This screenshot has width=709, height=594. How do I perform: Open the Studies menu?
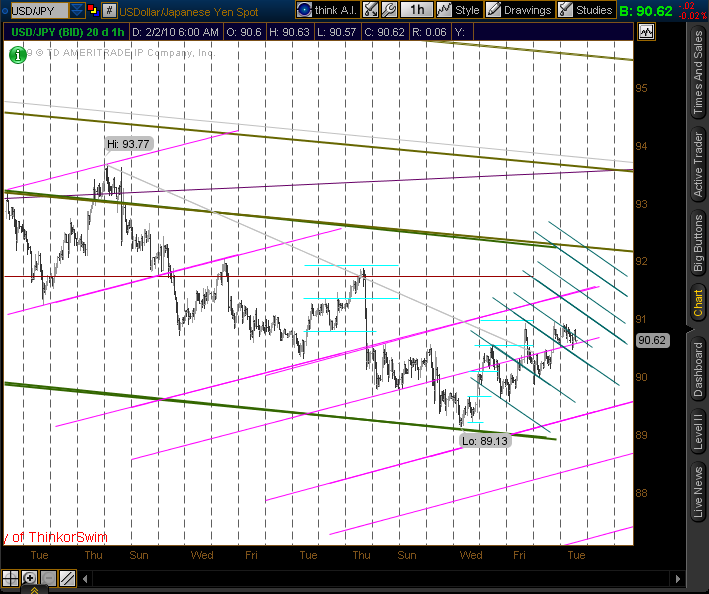pos(586,9)
